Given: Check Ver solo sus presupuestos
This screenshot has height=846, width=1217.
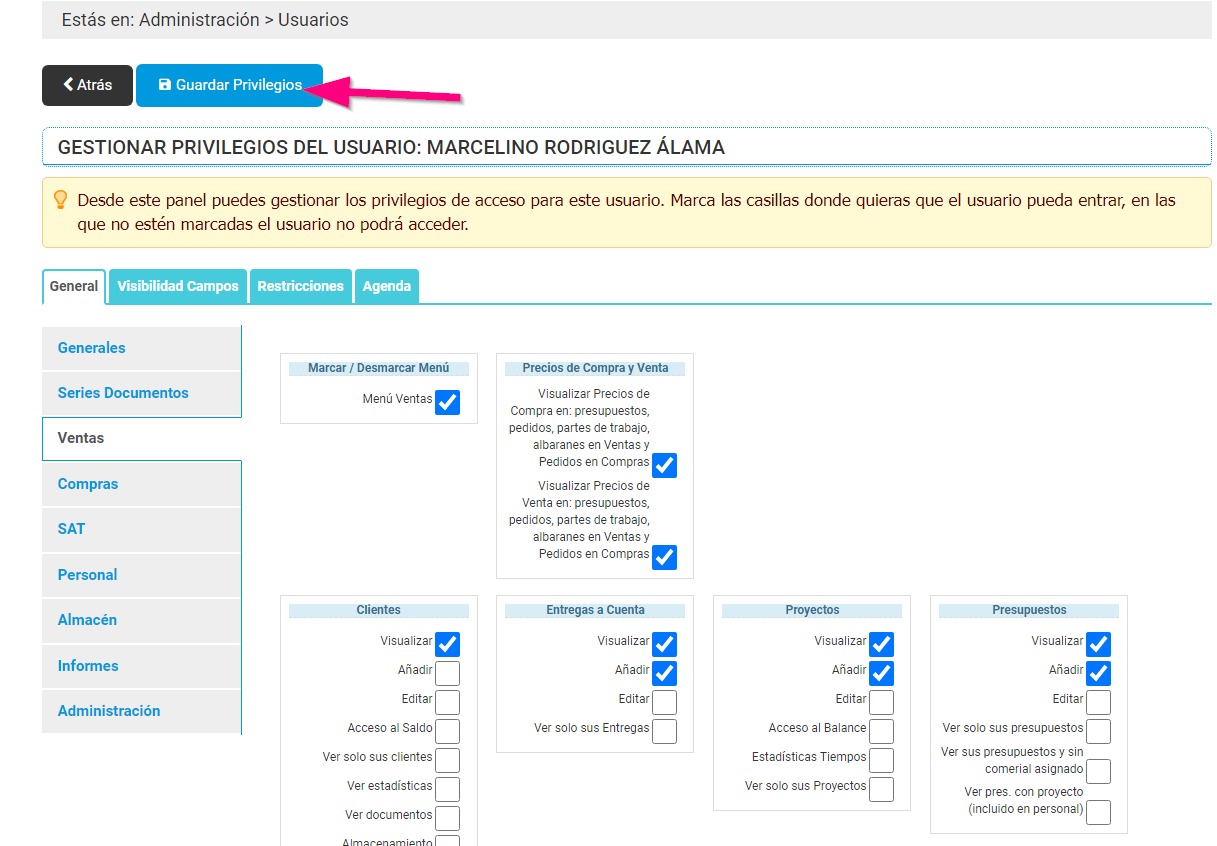Looking at the screenshot, I should [1098, 731].
